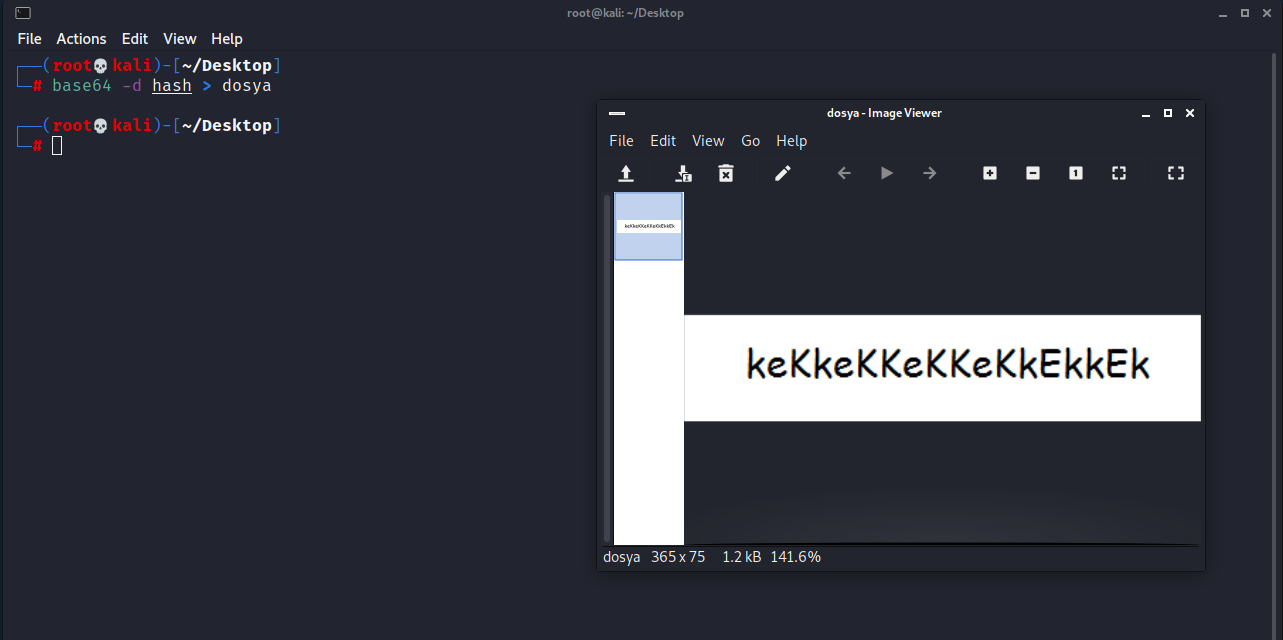Go to previous image arrow

point(844,173)
